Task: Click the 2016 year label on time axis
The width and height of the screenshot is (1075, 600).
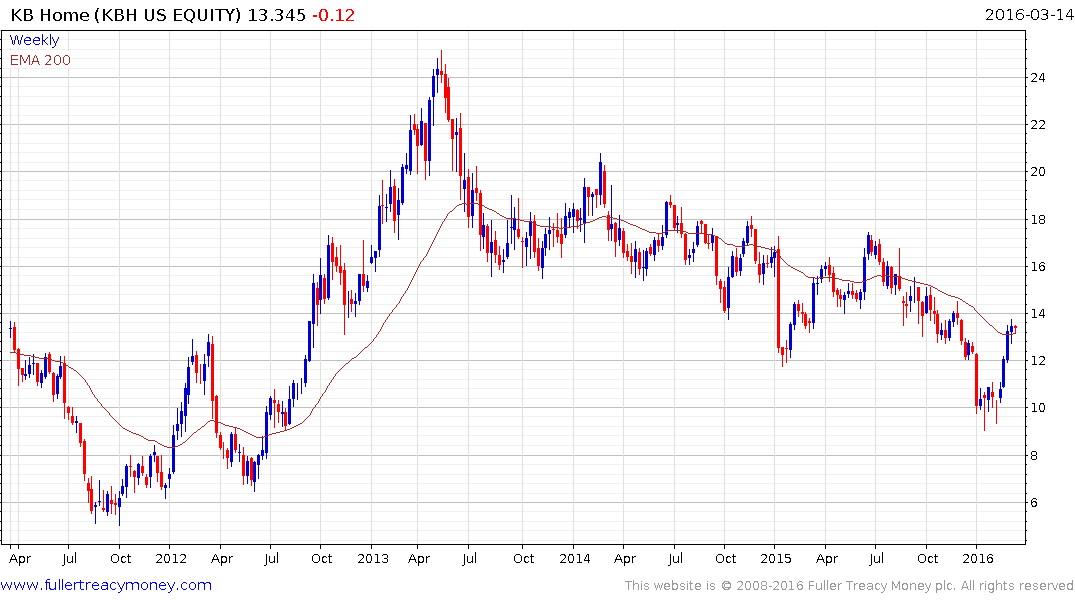Action: click(x=978, y=558)
